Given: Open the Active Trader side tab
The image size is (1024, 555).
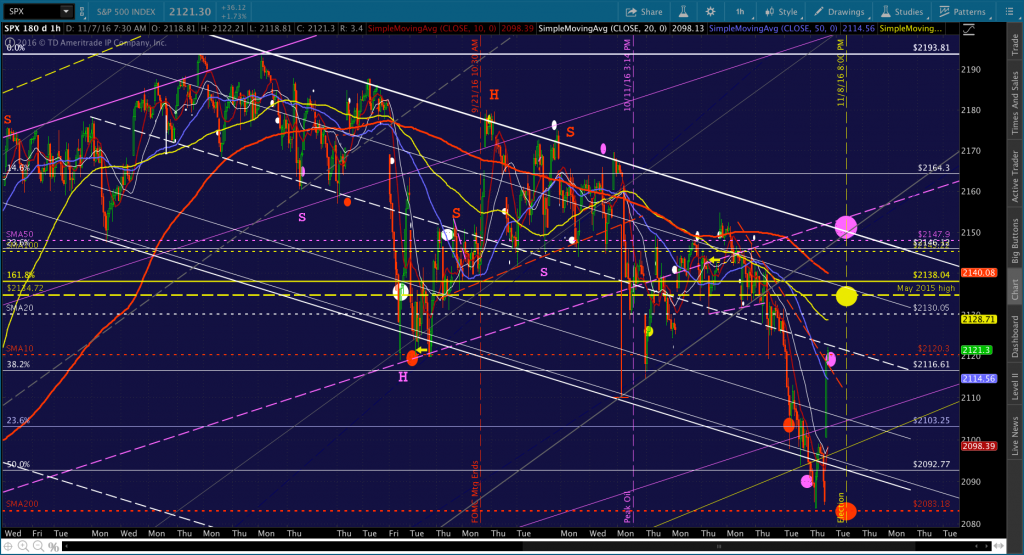Looking at the screenshot, I should pos(1015,176).
